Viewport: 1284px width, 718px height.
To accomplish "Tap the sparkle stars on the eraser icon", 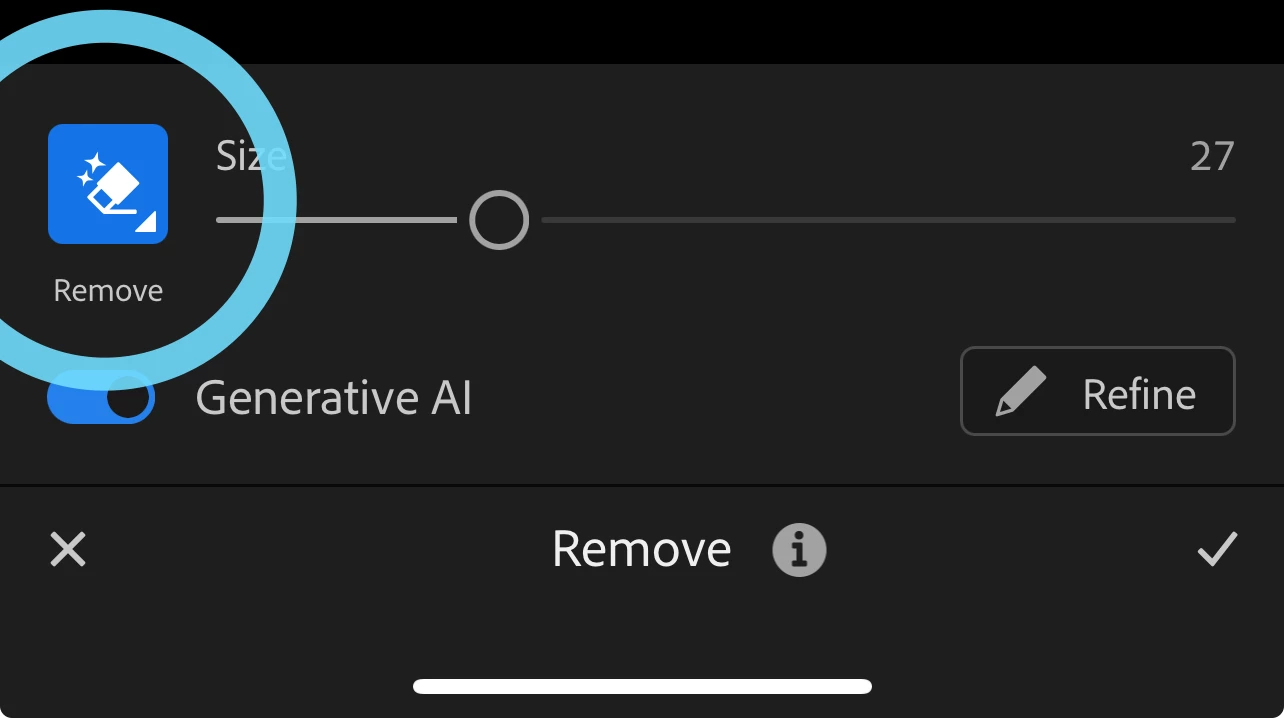I will tap(90, 168).
